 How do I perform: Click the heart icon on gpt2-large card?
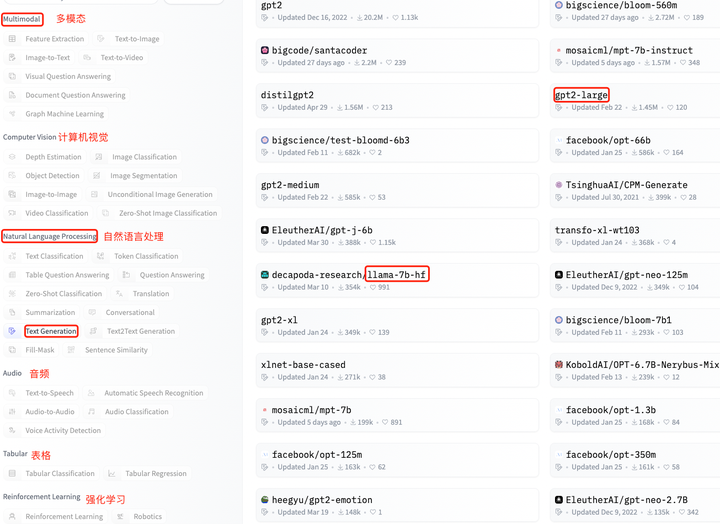(670, 107)
